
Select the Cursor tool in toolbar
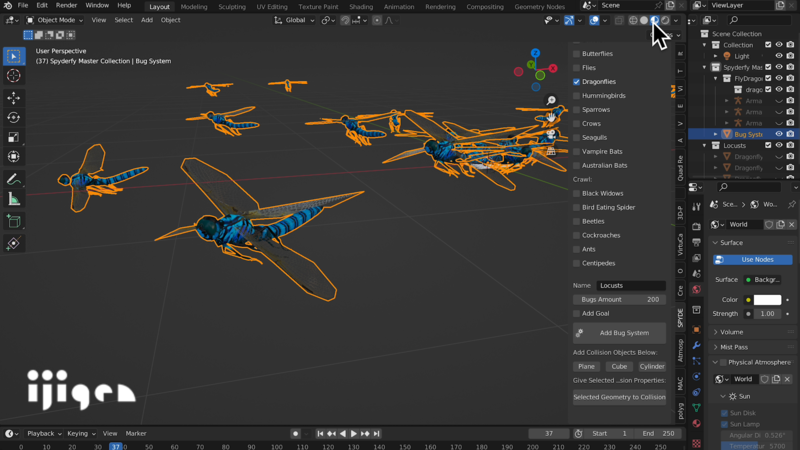pyautogui.click(x=14, y=76)
